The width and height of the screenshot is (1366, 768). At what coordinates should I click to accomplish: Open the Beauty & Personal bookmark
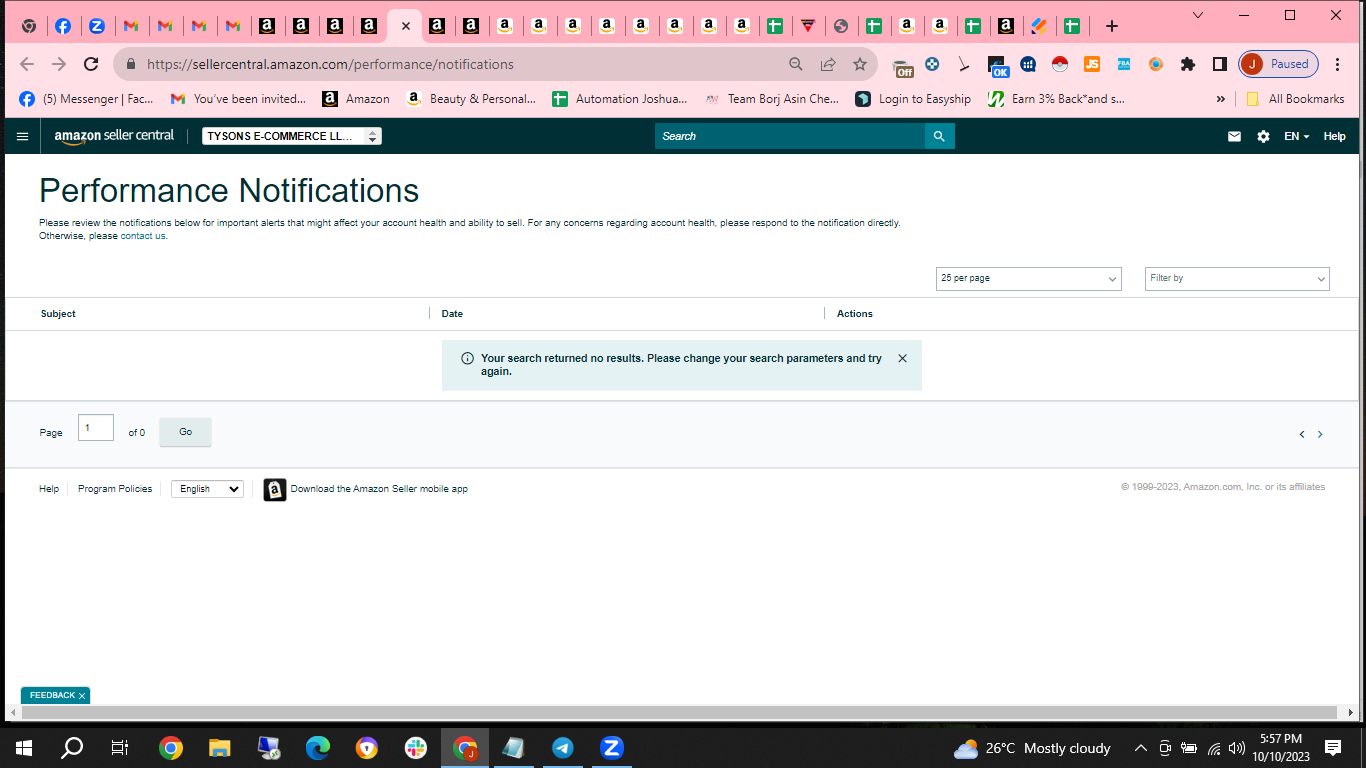tap(472, 99)
